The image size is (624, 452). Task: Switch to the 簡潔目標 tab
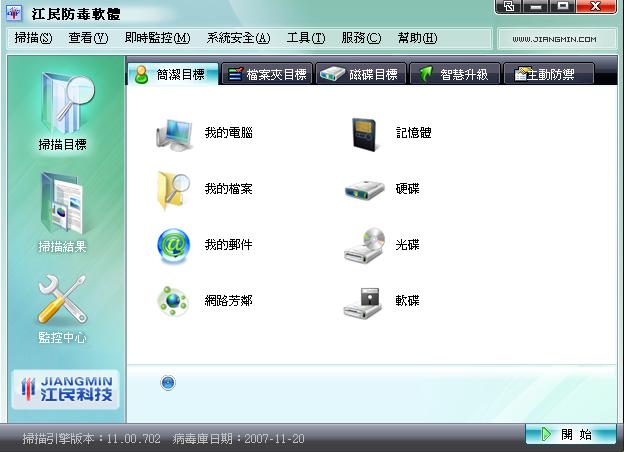(x=173, y=74)
